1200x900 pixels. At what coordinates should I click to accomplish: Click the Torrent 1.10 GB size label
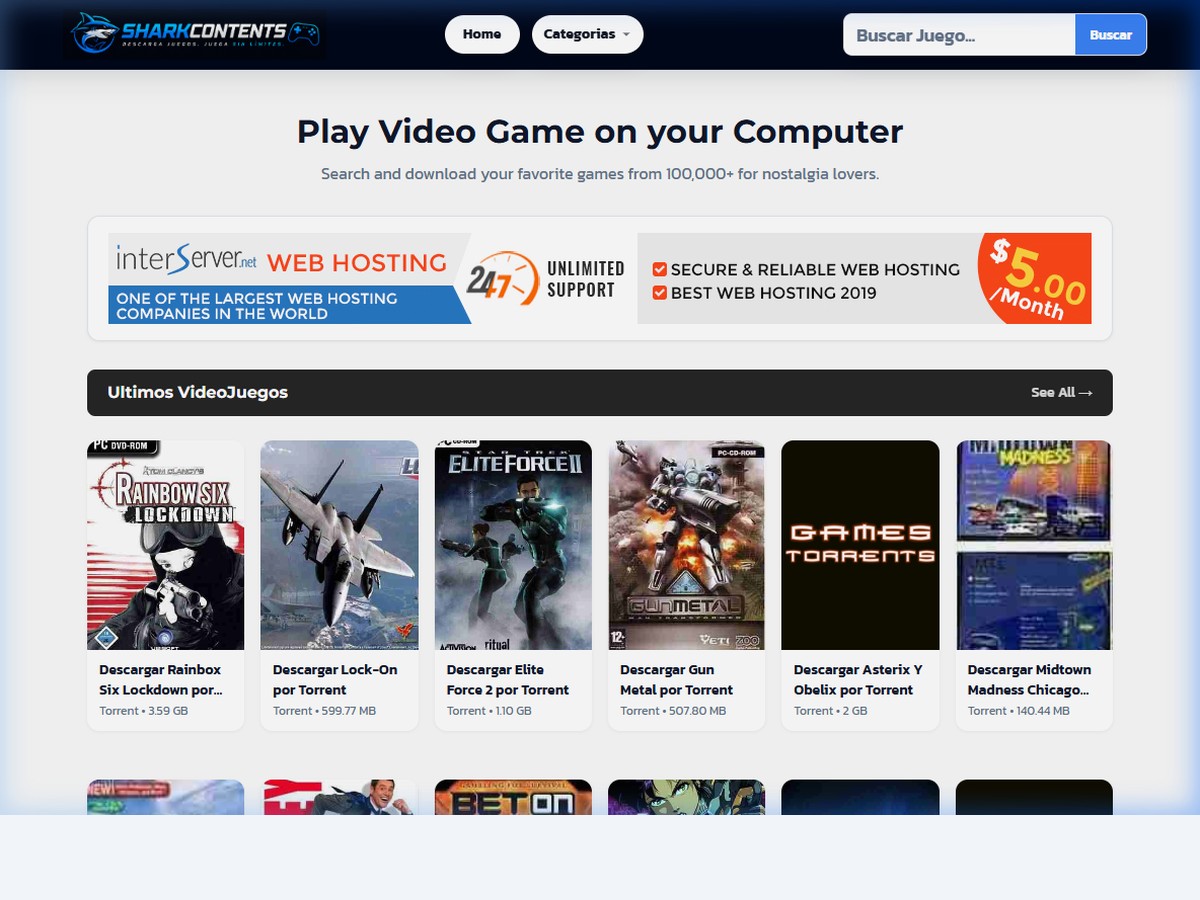(489, 711)
